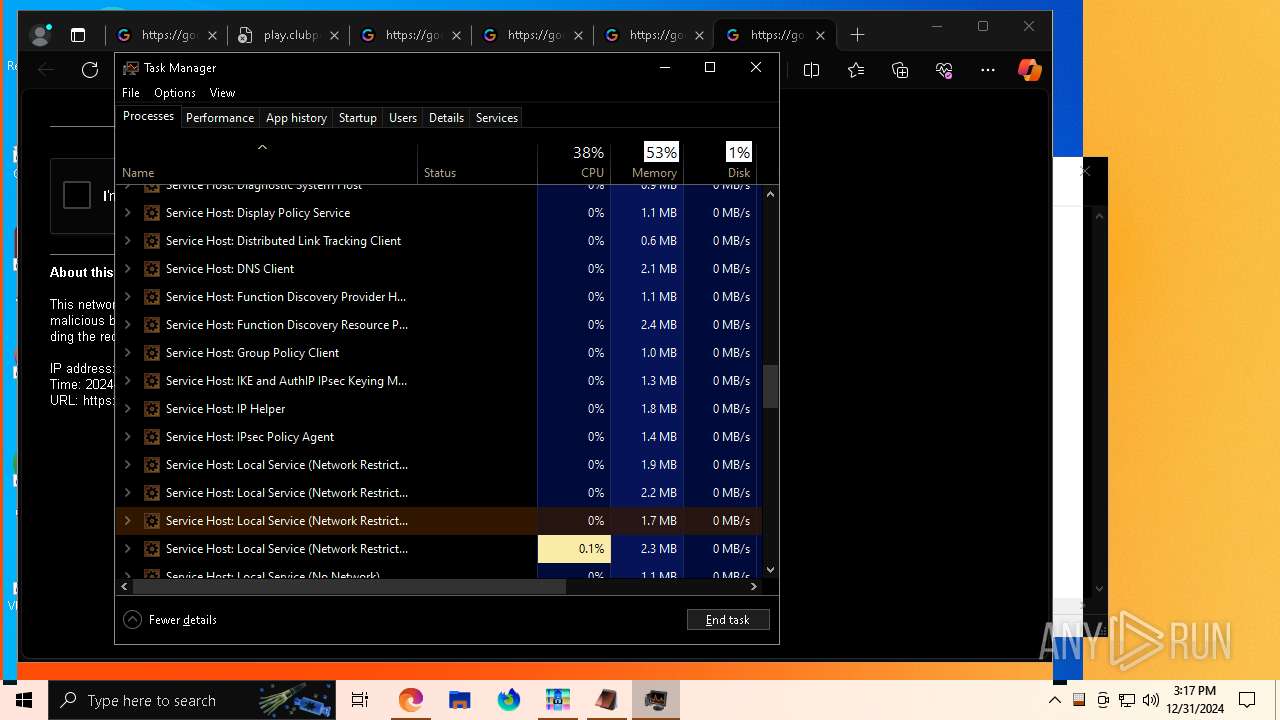Click in the taskbar search box
The height and width of the screenshot is (720, 1280).
192,700
